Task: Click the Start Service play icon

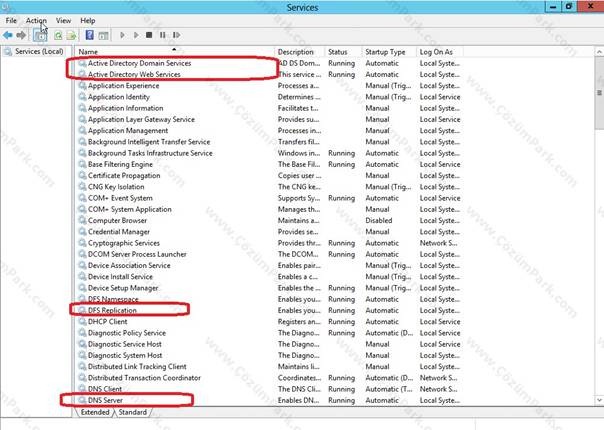Action: click(x=122, y=35)
